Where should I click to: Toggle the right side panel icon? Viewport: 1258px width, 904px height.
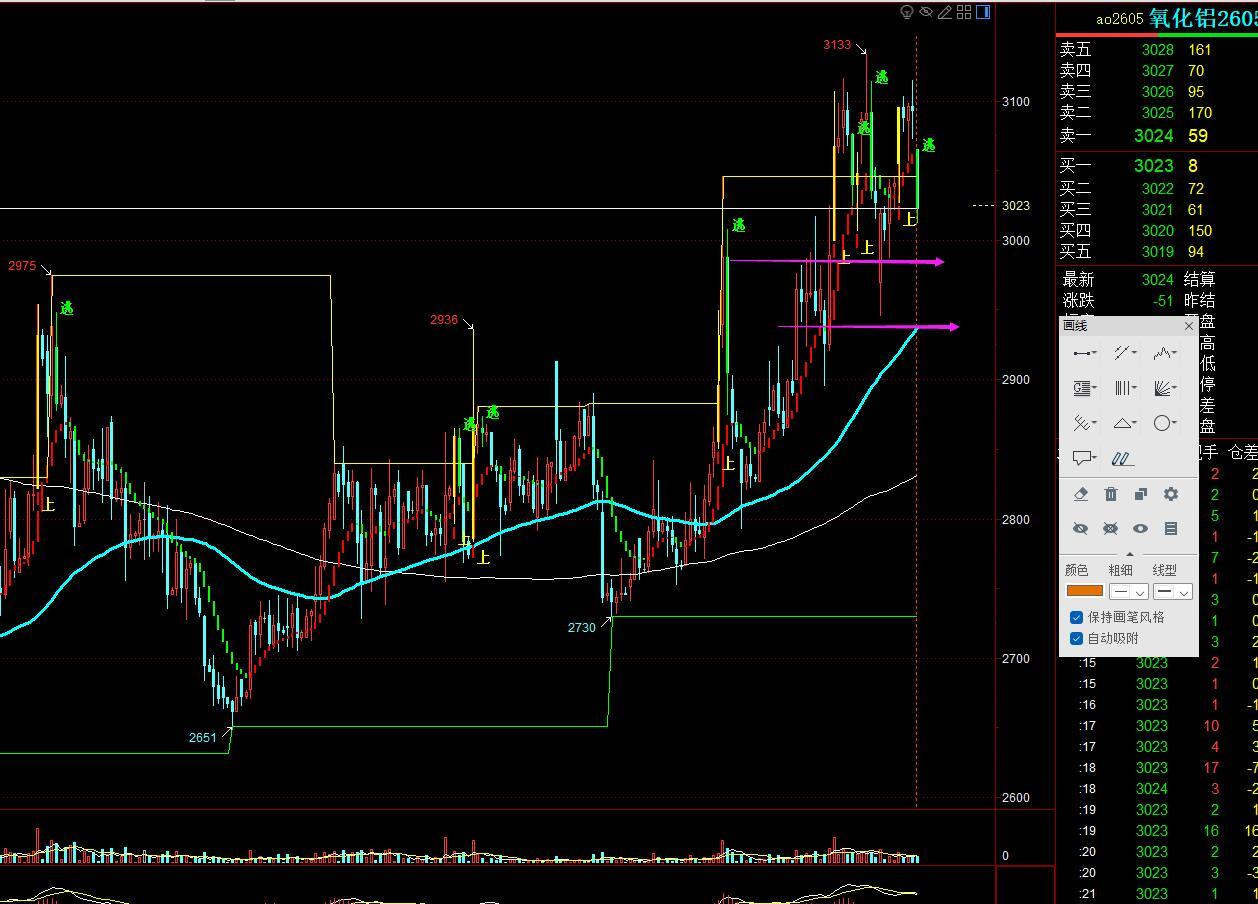pyautogui.click(x=983, y=12)
